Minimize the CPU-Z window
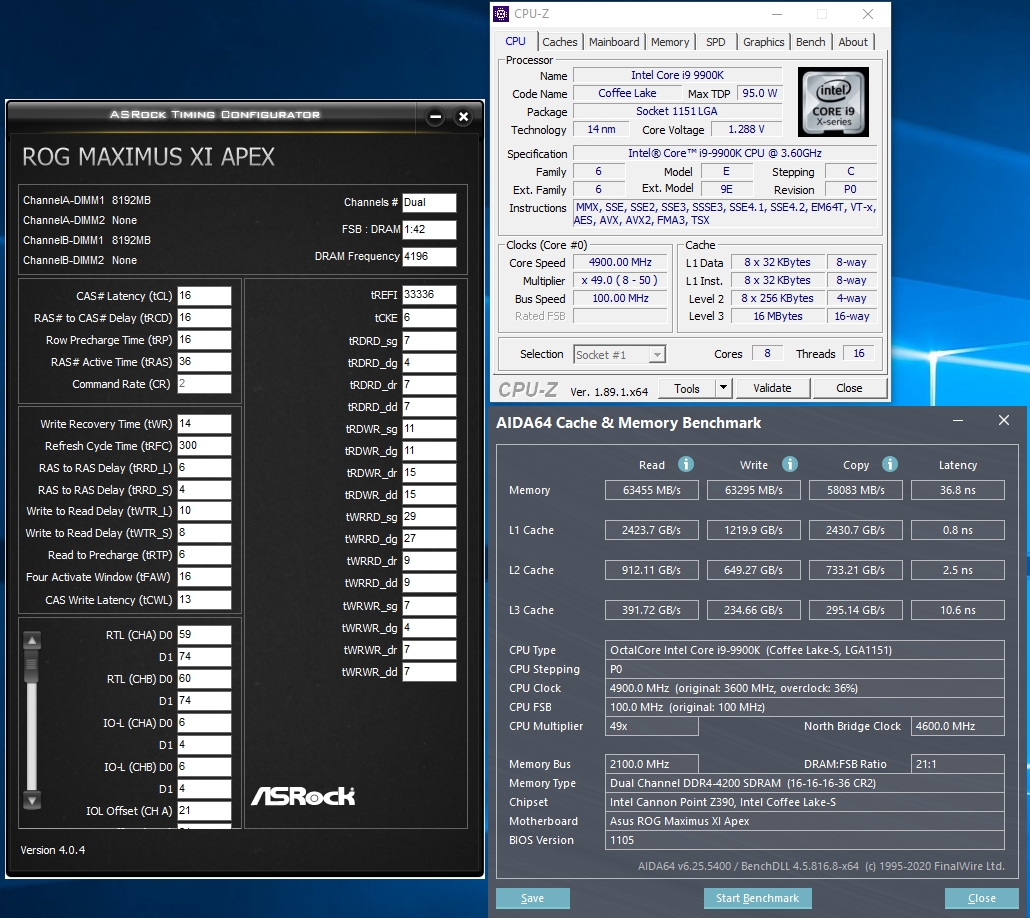The height and width of the screenshot is (918, 1030). coord(776,14)
